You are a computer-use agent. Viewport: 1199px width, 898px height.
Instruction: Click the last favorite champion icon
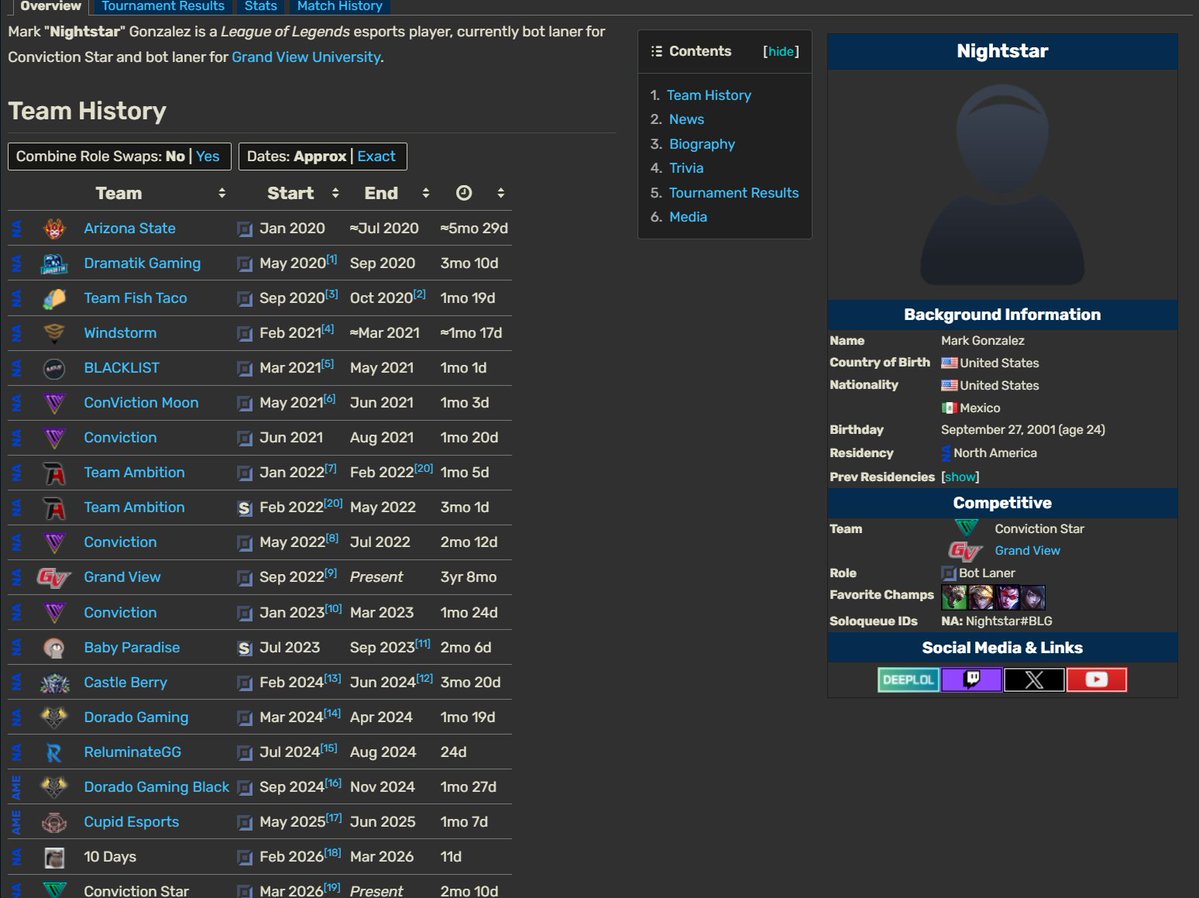[1033, 596]
